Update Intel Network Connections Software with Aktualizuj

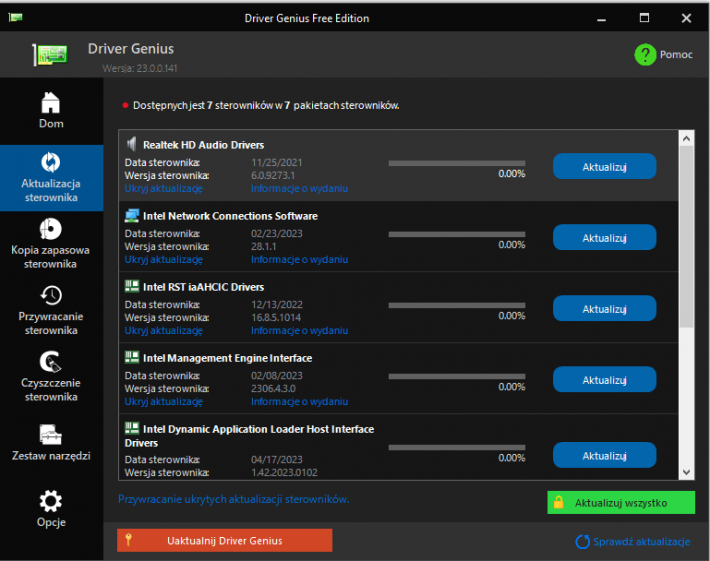click(604, 237)
